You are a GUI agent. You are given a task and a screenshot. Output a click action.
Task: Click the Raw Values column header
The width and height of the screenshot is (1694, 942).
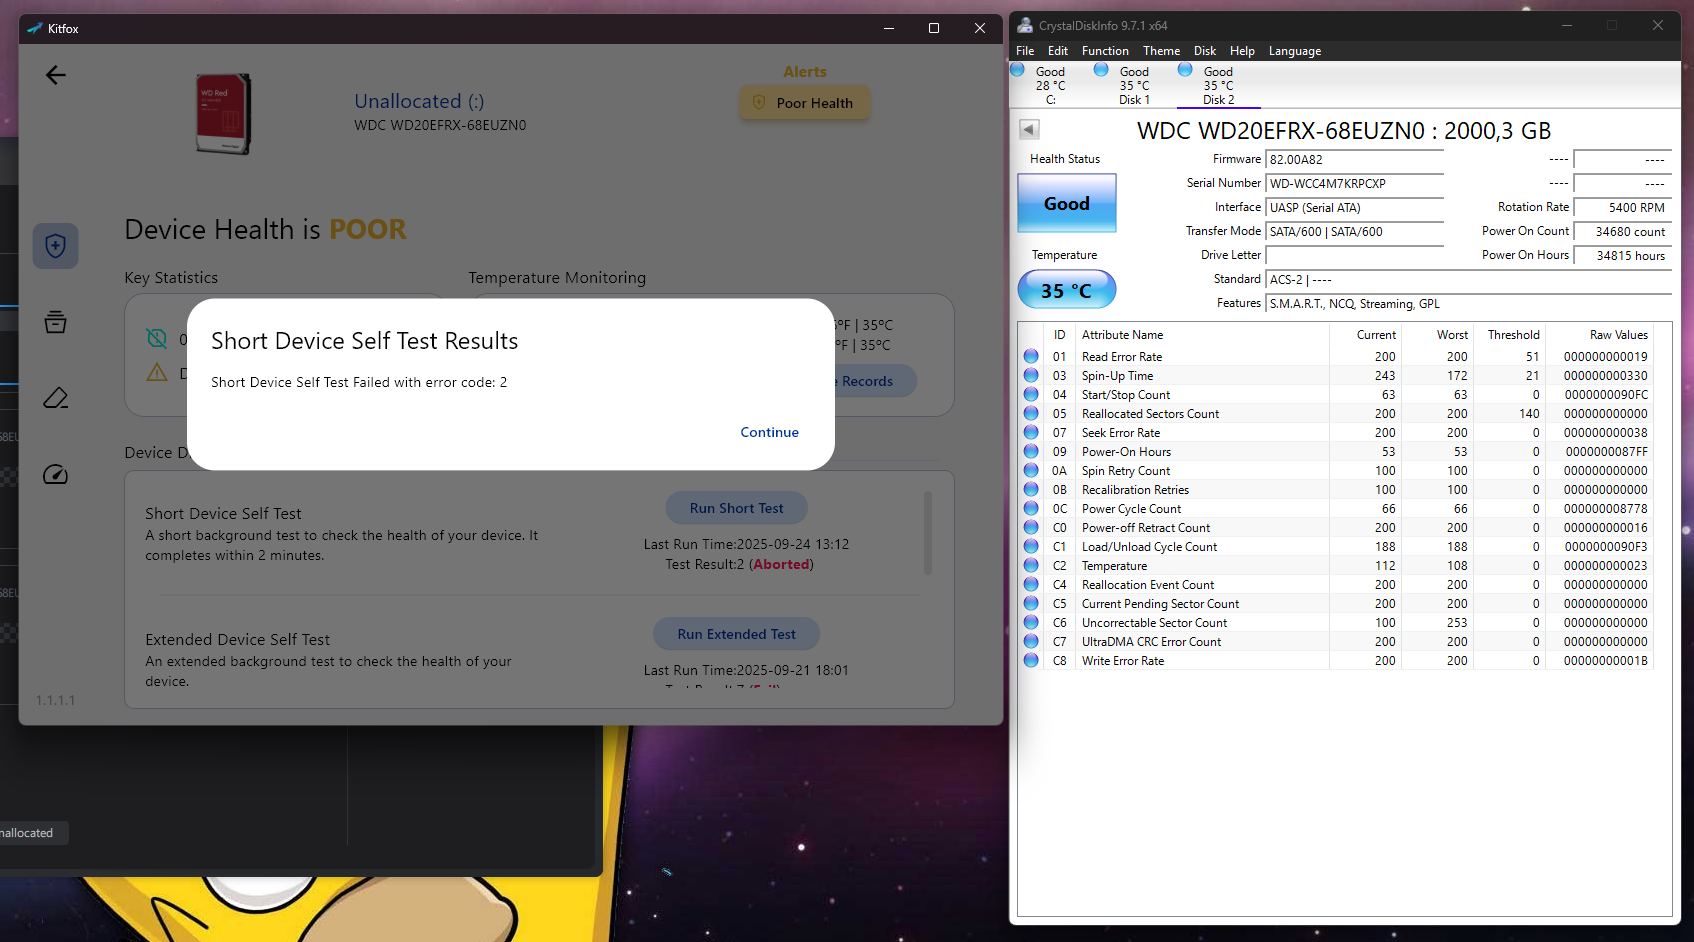click(1599, 335)
